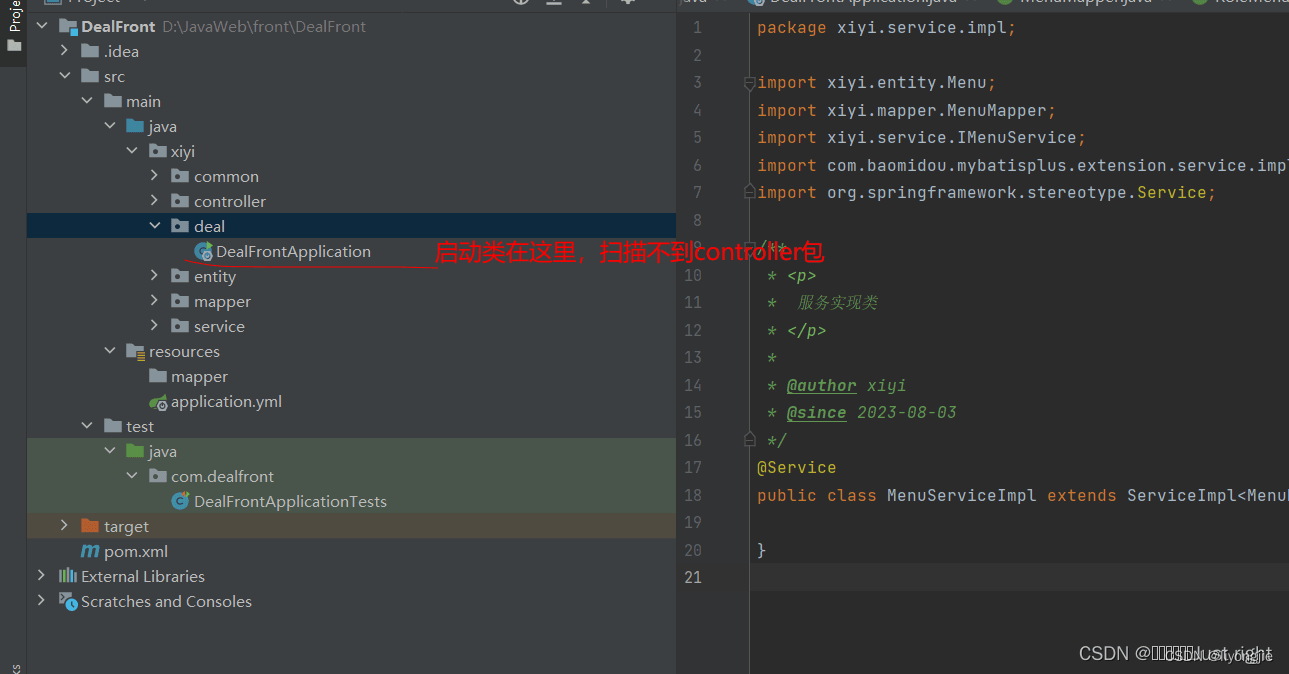Click 'package xiyi.service.impl;' on line 1
Viewport: 1289px width, 674px height.
pos(886,28)
